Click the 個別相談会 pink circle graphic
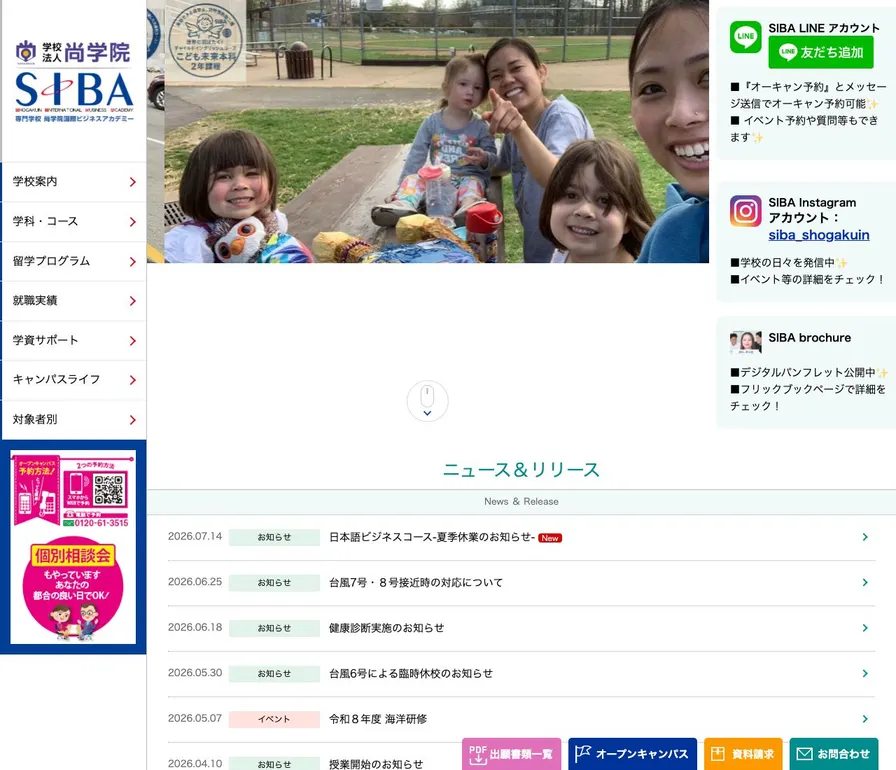 tap(73, 588)
